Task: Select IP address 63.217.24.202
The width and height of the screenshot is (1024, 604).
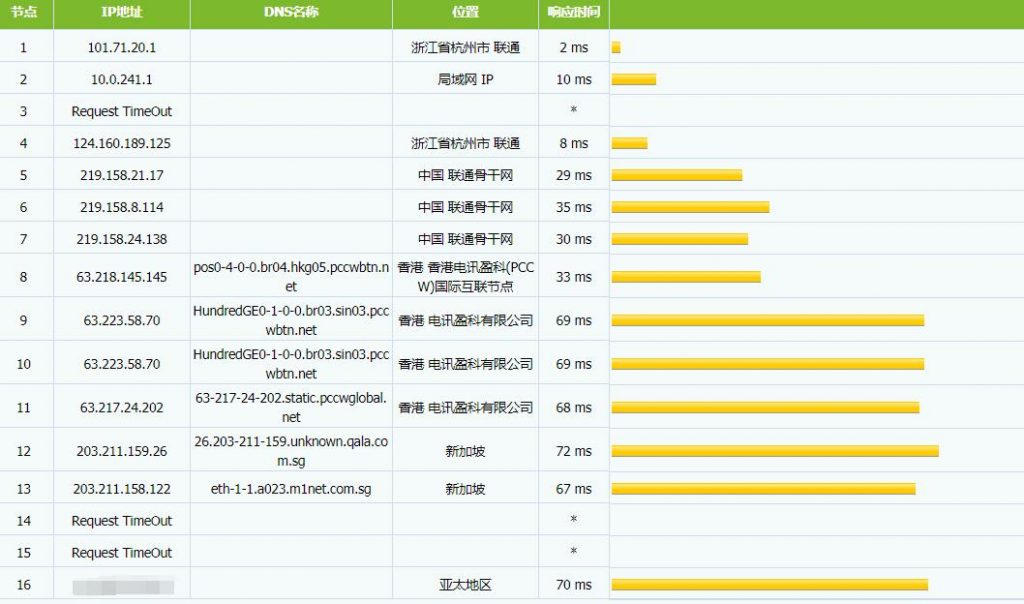Action: (x=121, y=408)
